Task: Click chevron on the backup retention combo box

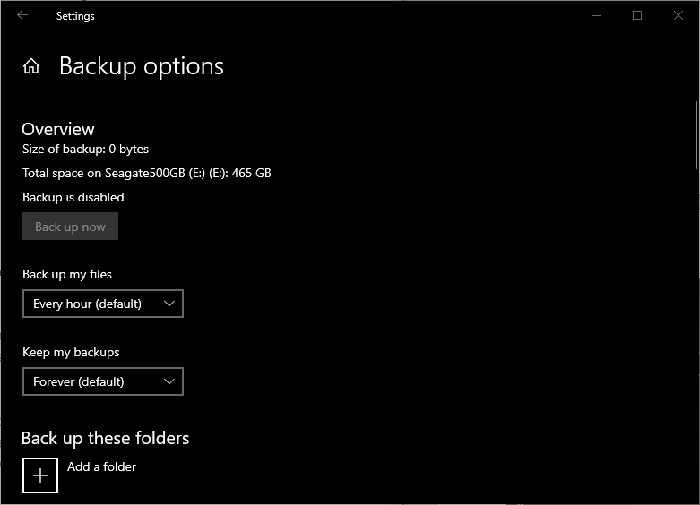Action: tap(168, 381)
